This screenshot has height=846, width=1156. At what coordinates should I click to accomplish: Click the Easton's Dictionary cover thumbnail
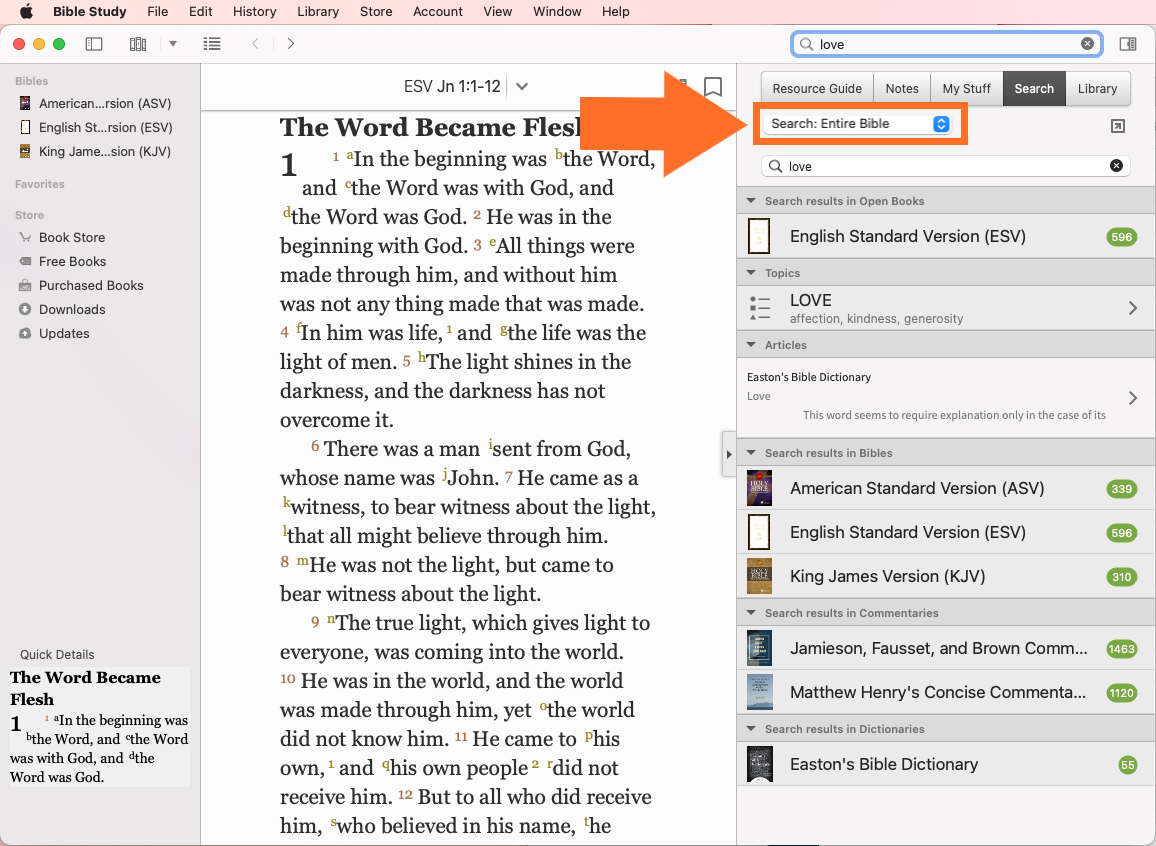(759, 764)
